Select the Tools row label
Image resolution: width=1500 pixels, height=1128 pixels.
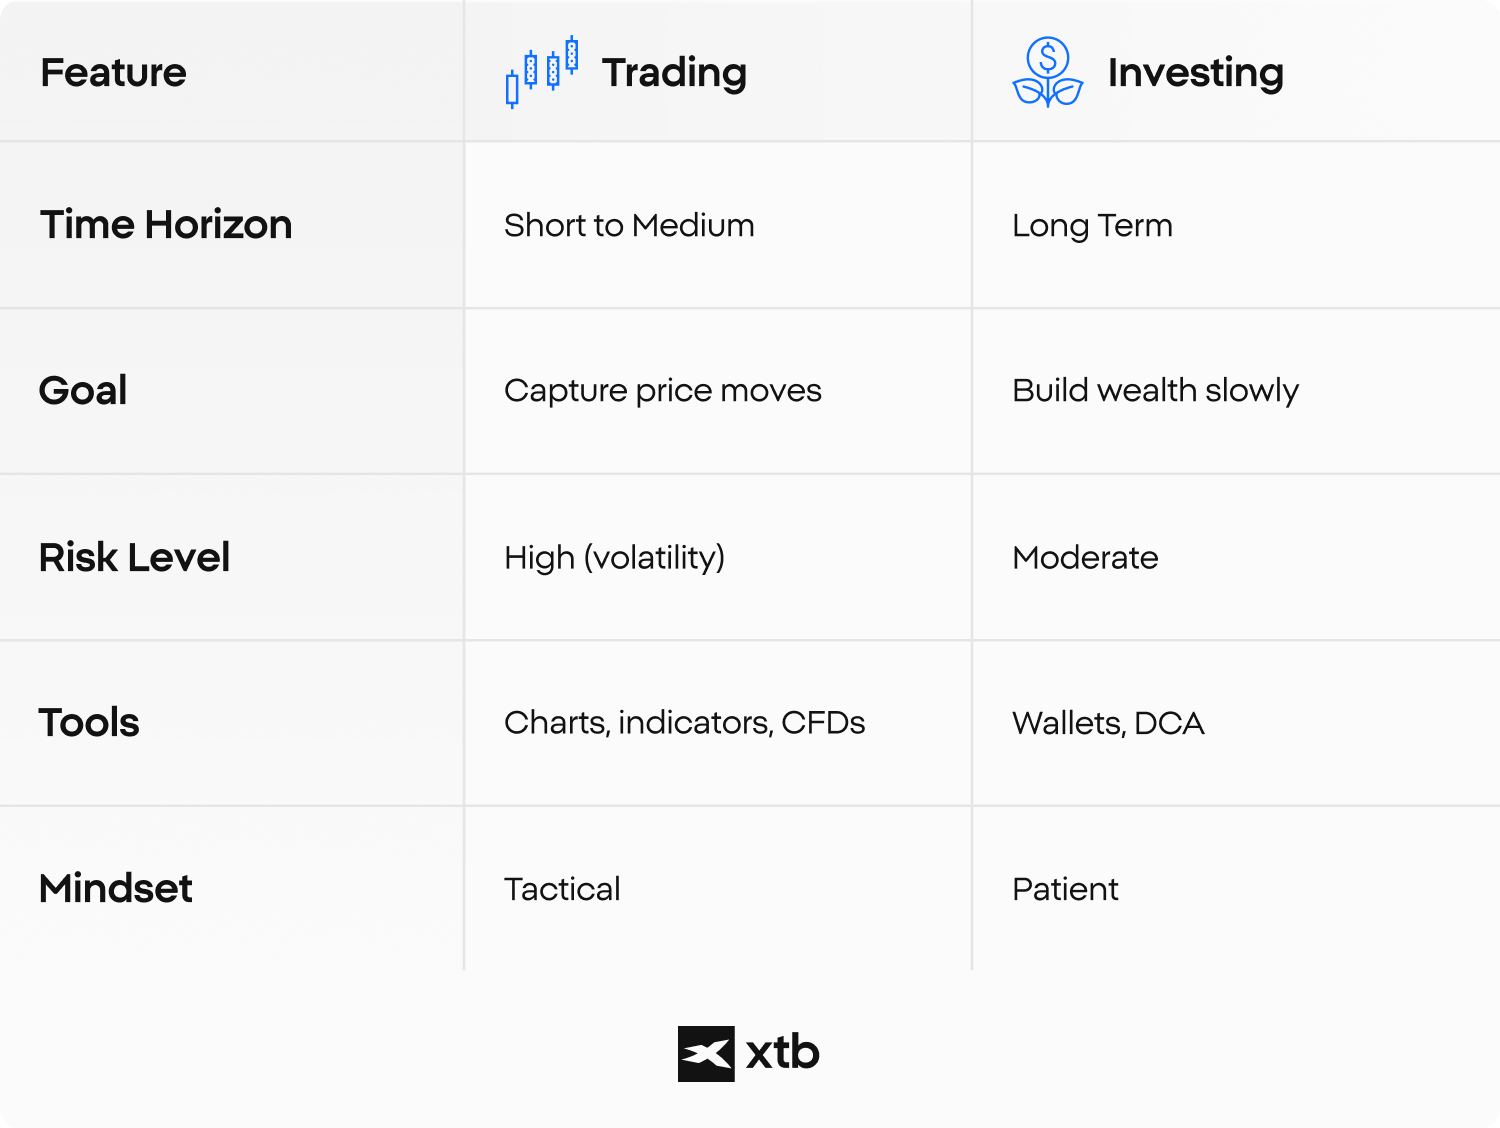[89, 722]
